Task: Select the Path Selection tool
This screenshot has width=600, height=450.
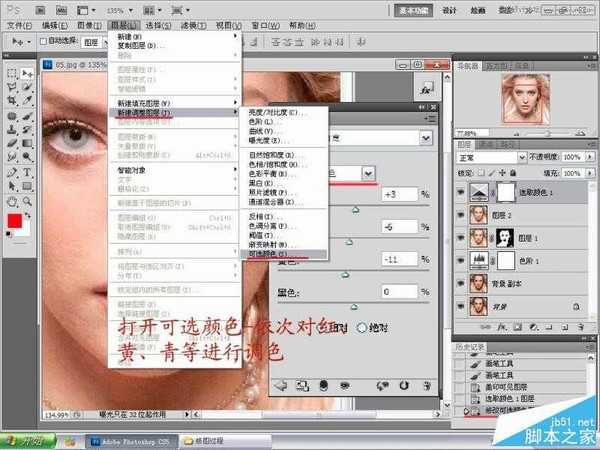Action: click(x=12, y=186)
